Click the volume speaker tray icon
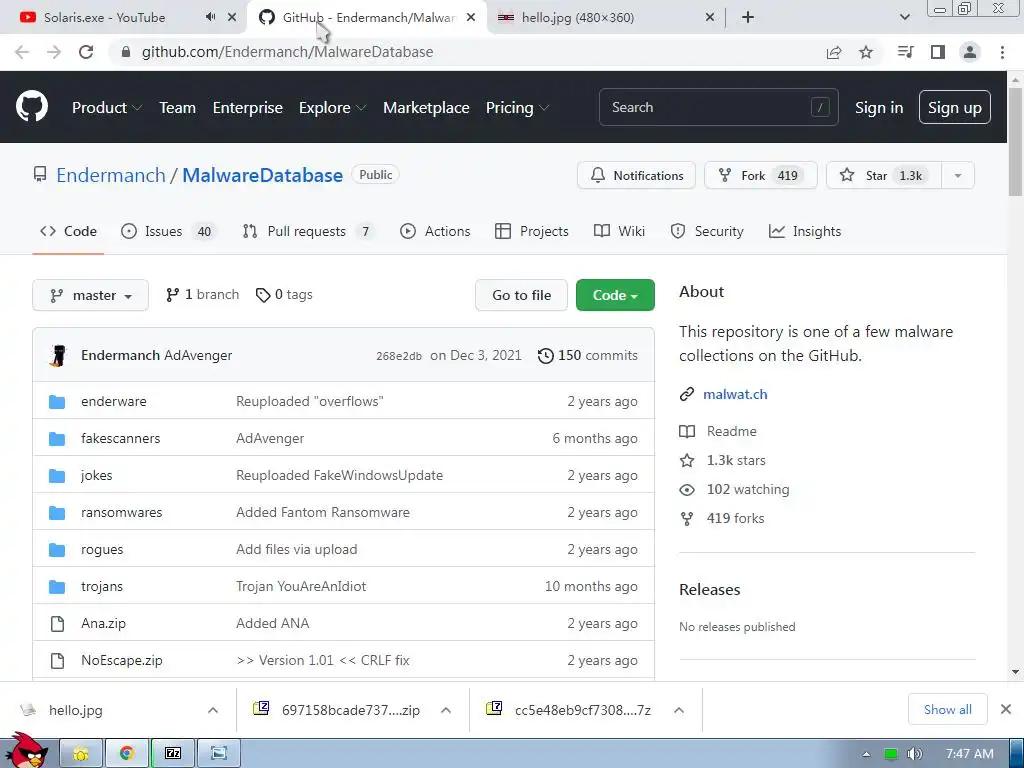This screenshot has width=1024, height=768. 915,754
